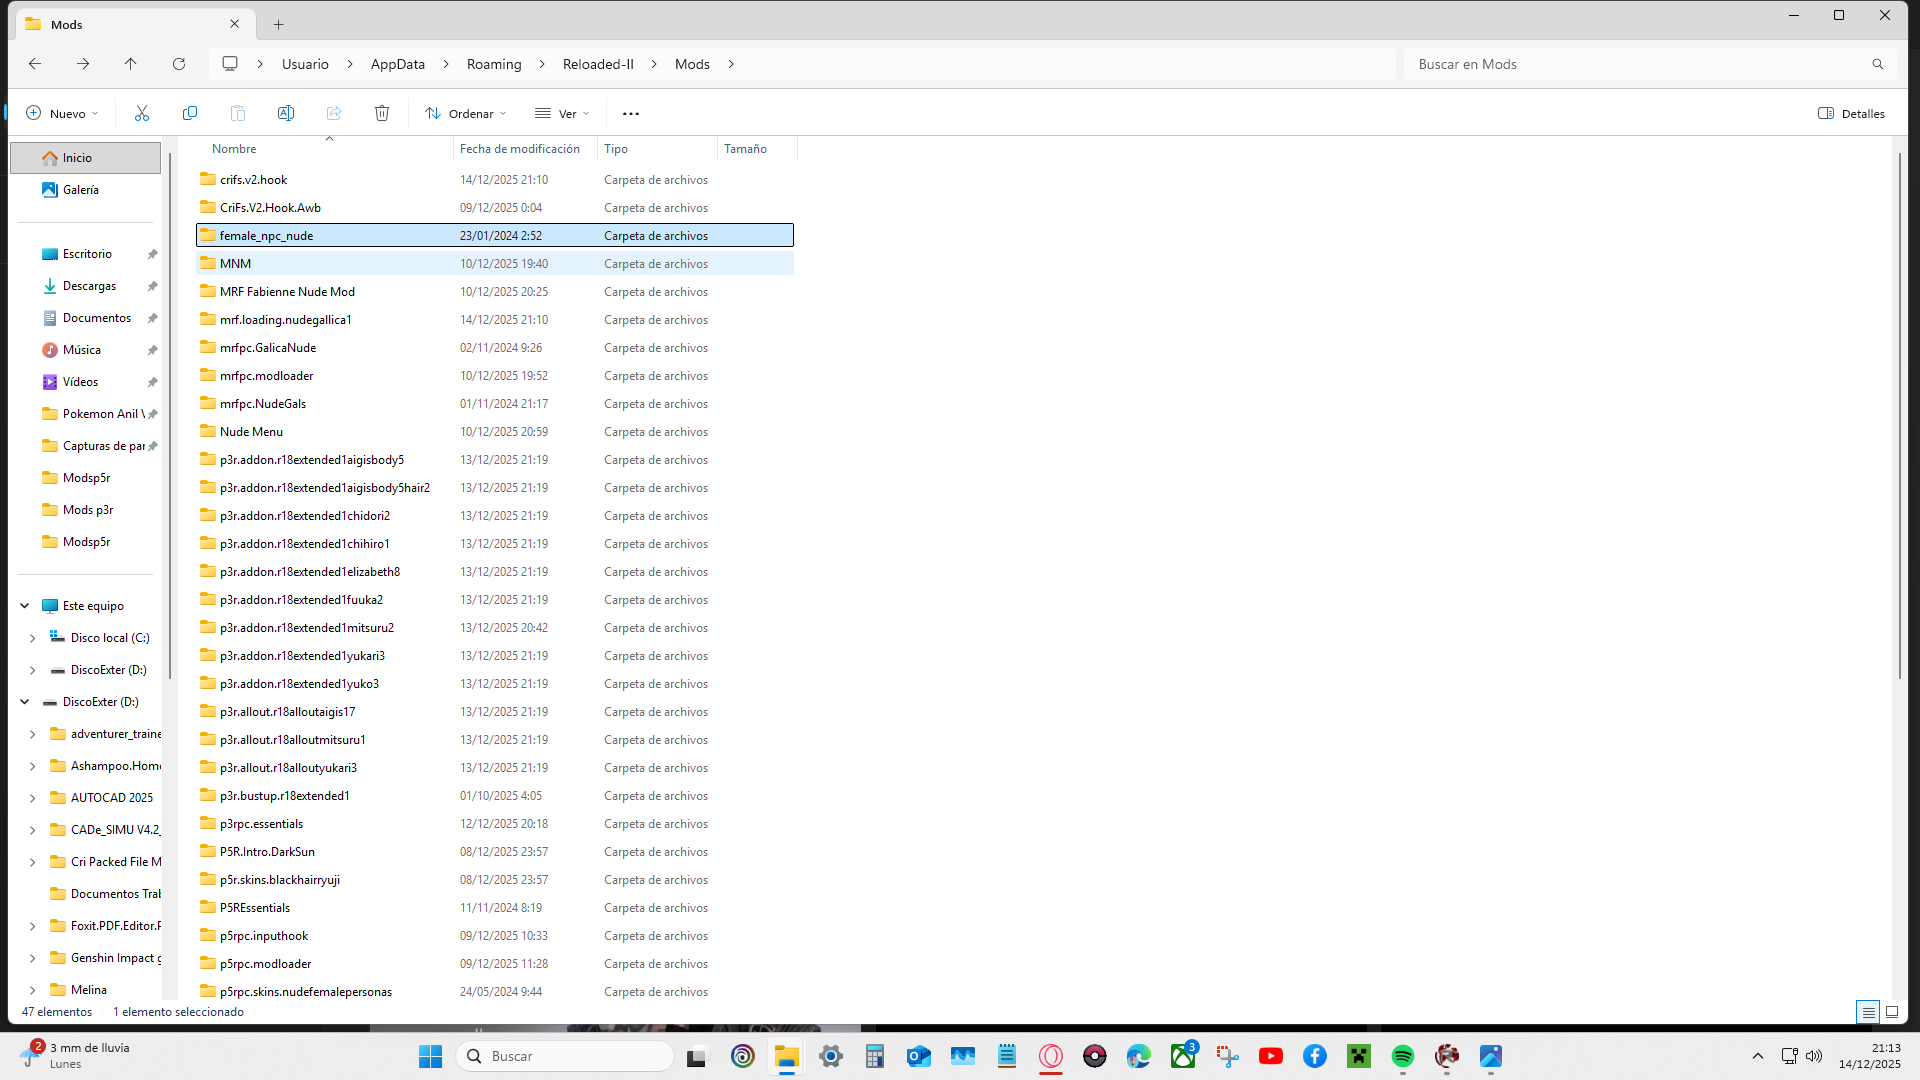Go forward with the right arrow
Image resolution: width=1920 pixels, height=1080 pixels.
pos(83,64)
